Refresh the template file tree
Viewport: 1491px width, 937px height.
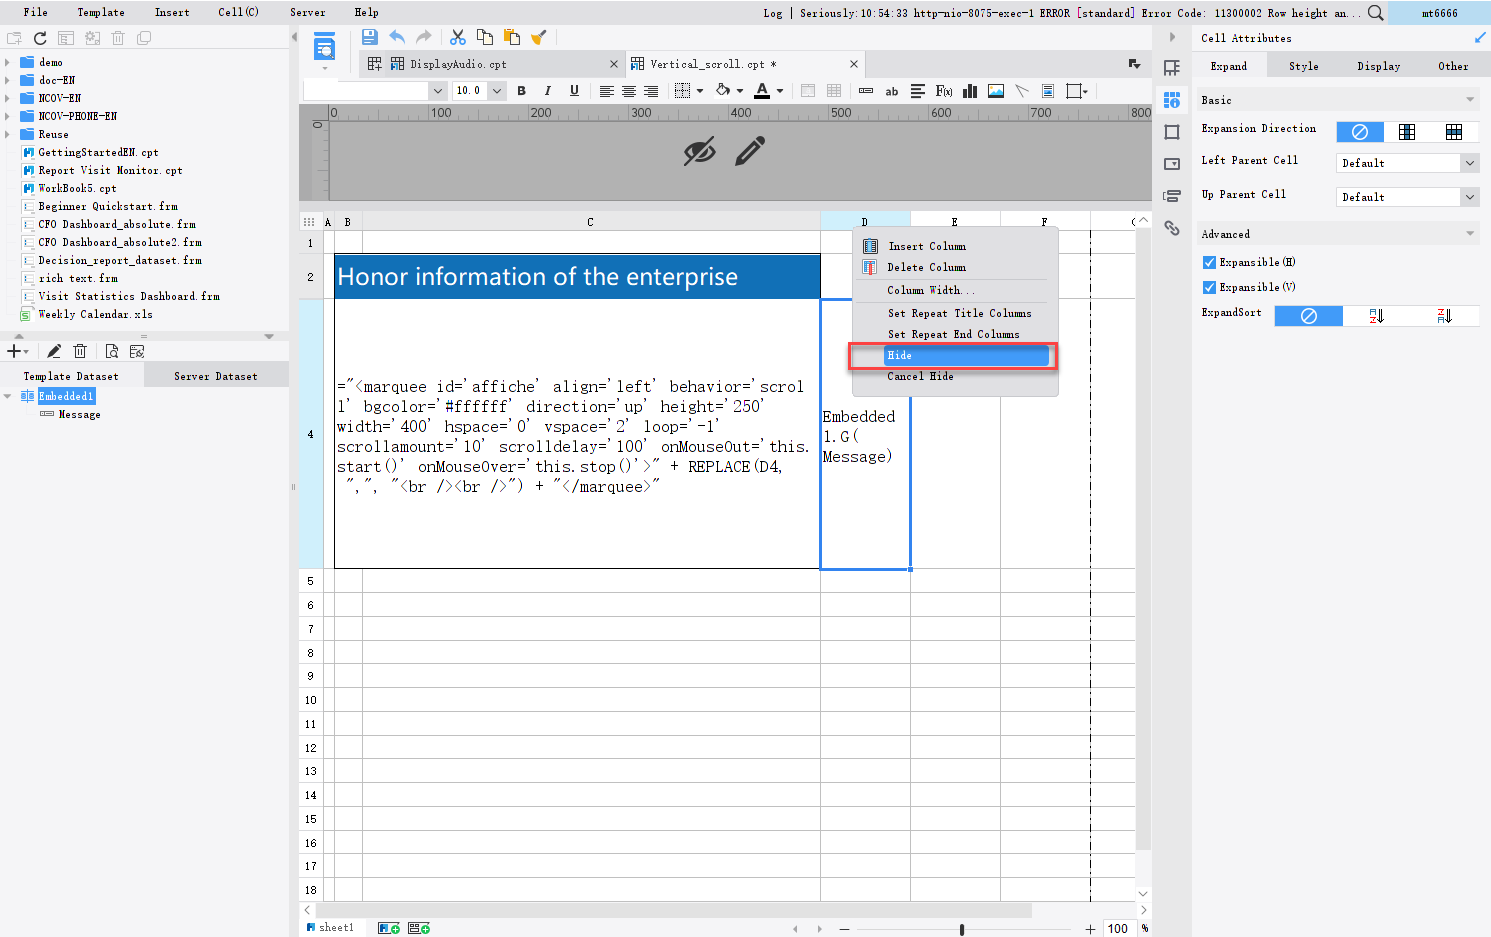pyautogui.click(x=40, y=38)
